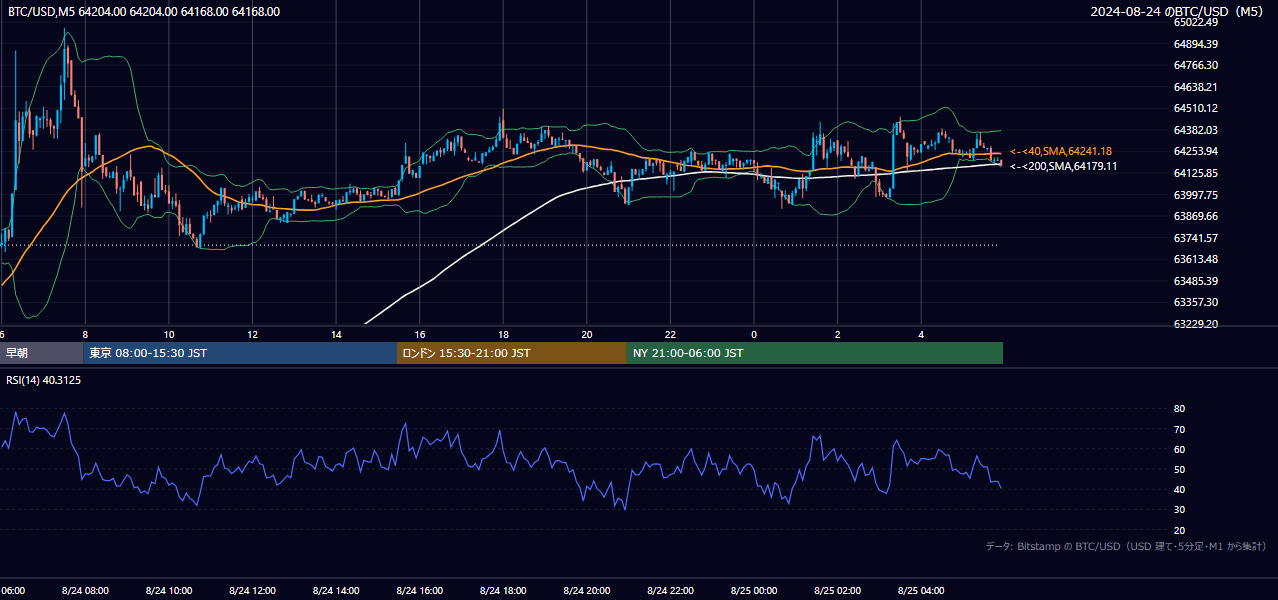
Task: Click the 8/24 18:00 time label
Action: point(503,590)
